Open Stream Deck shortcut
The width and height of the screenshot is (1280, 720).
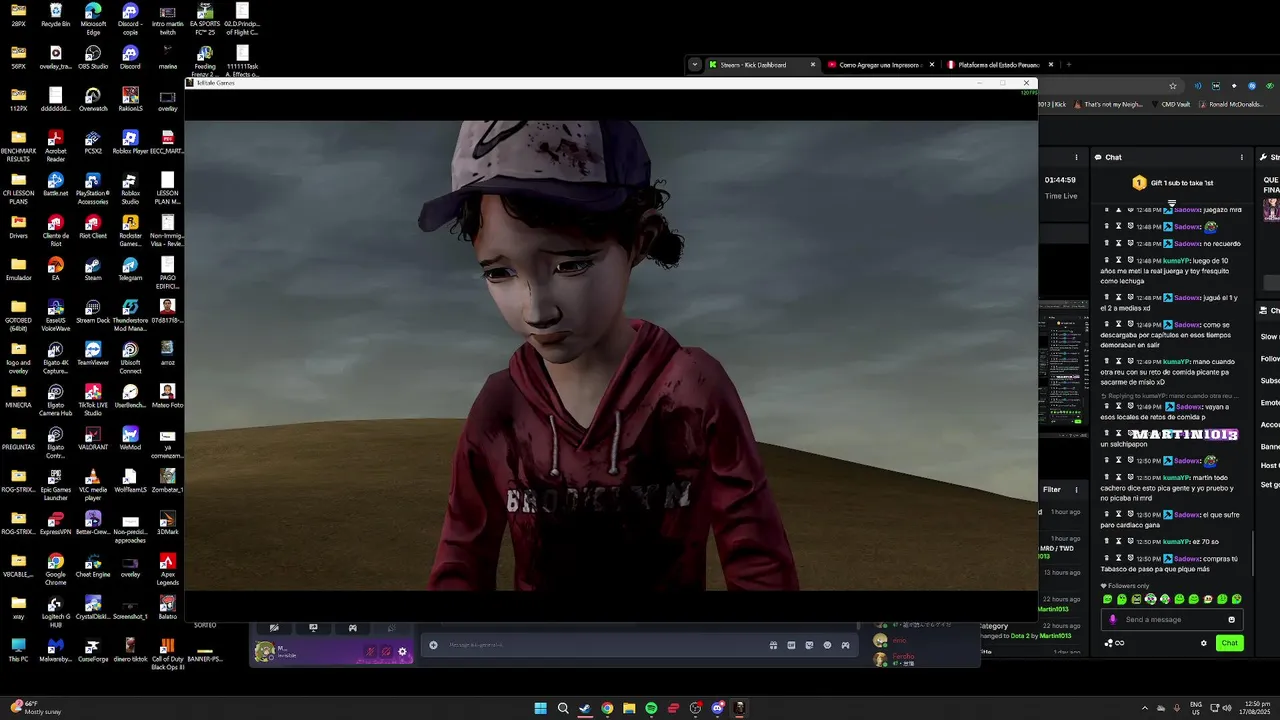(93, 311)
